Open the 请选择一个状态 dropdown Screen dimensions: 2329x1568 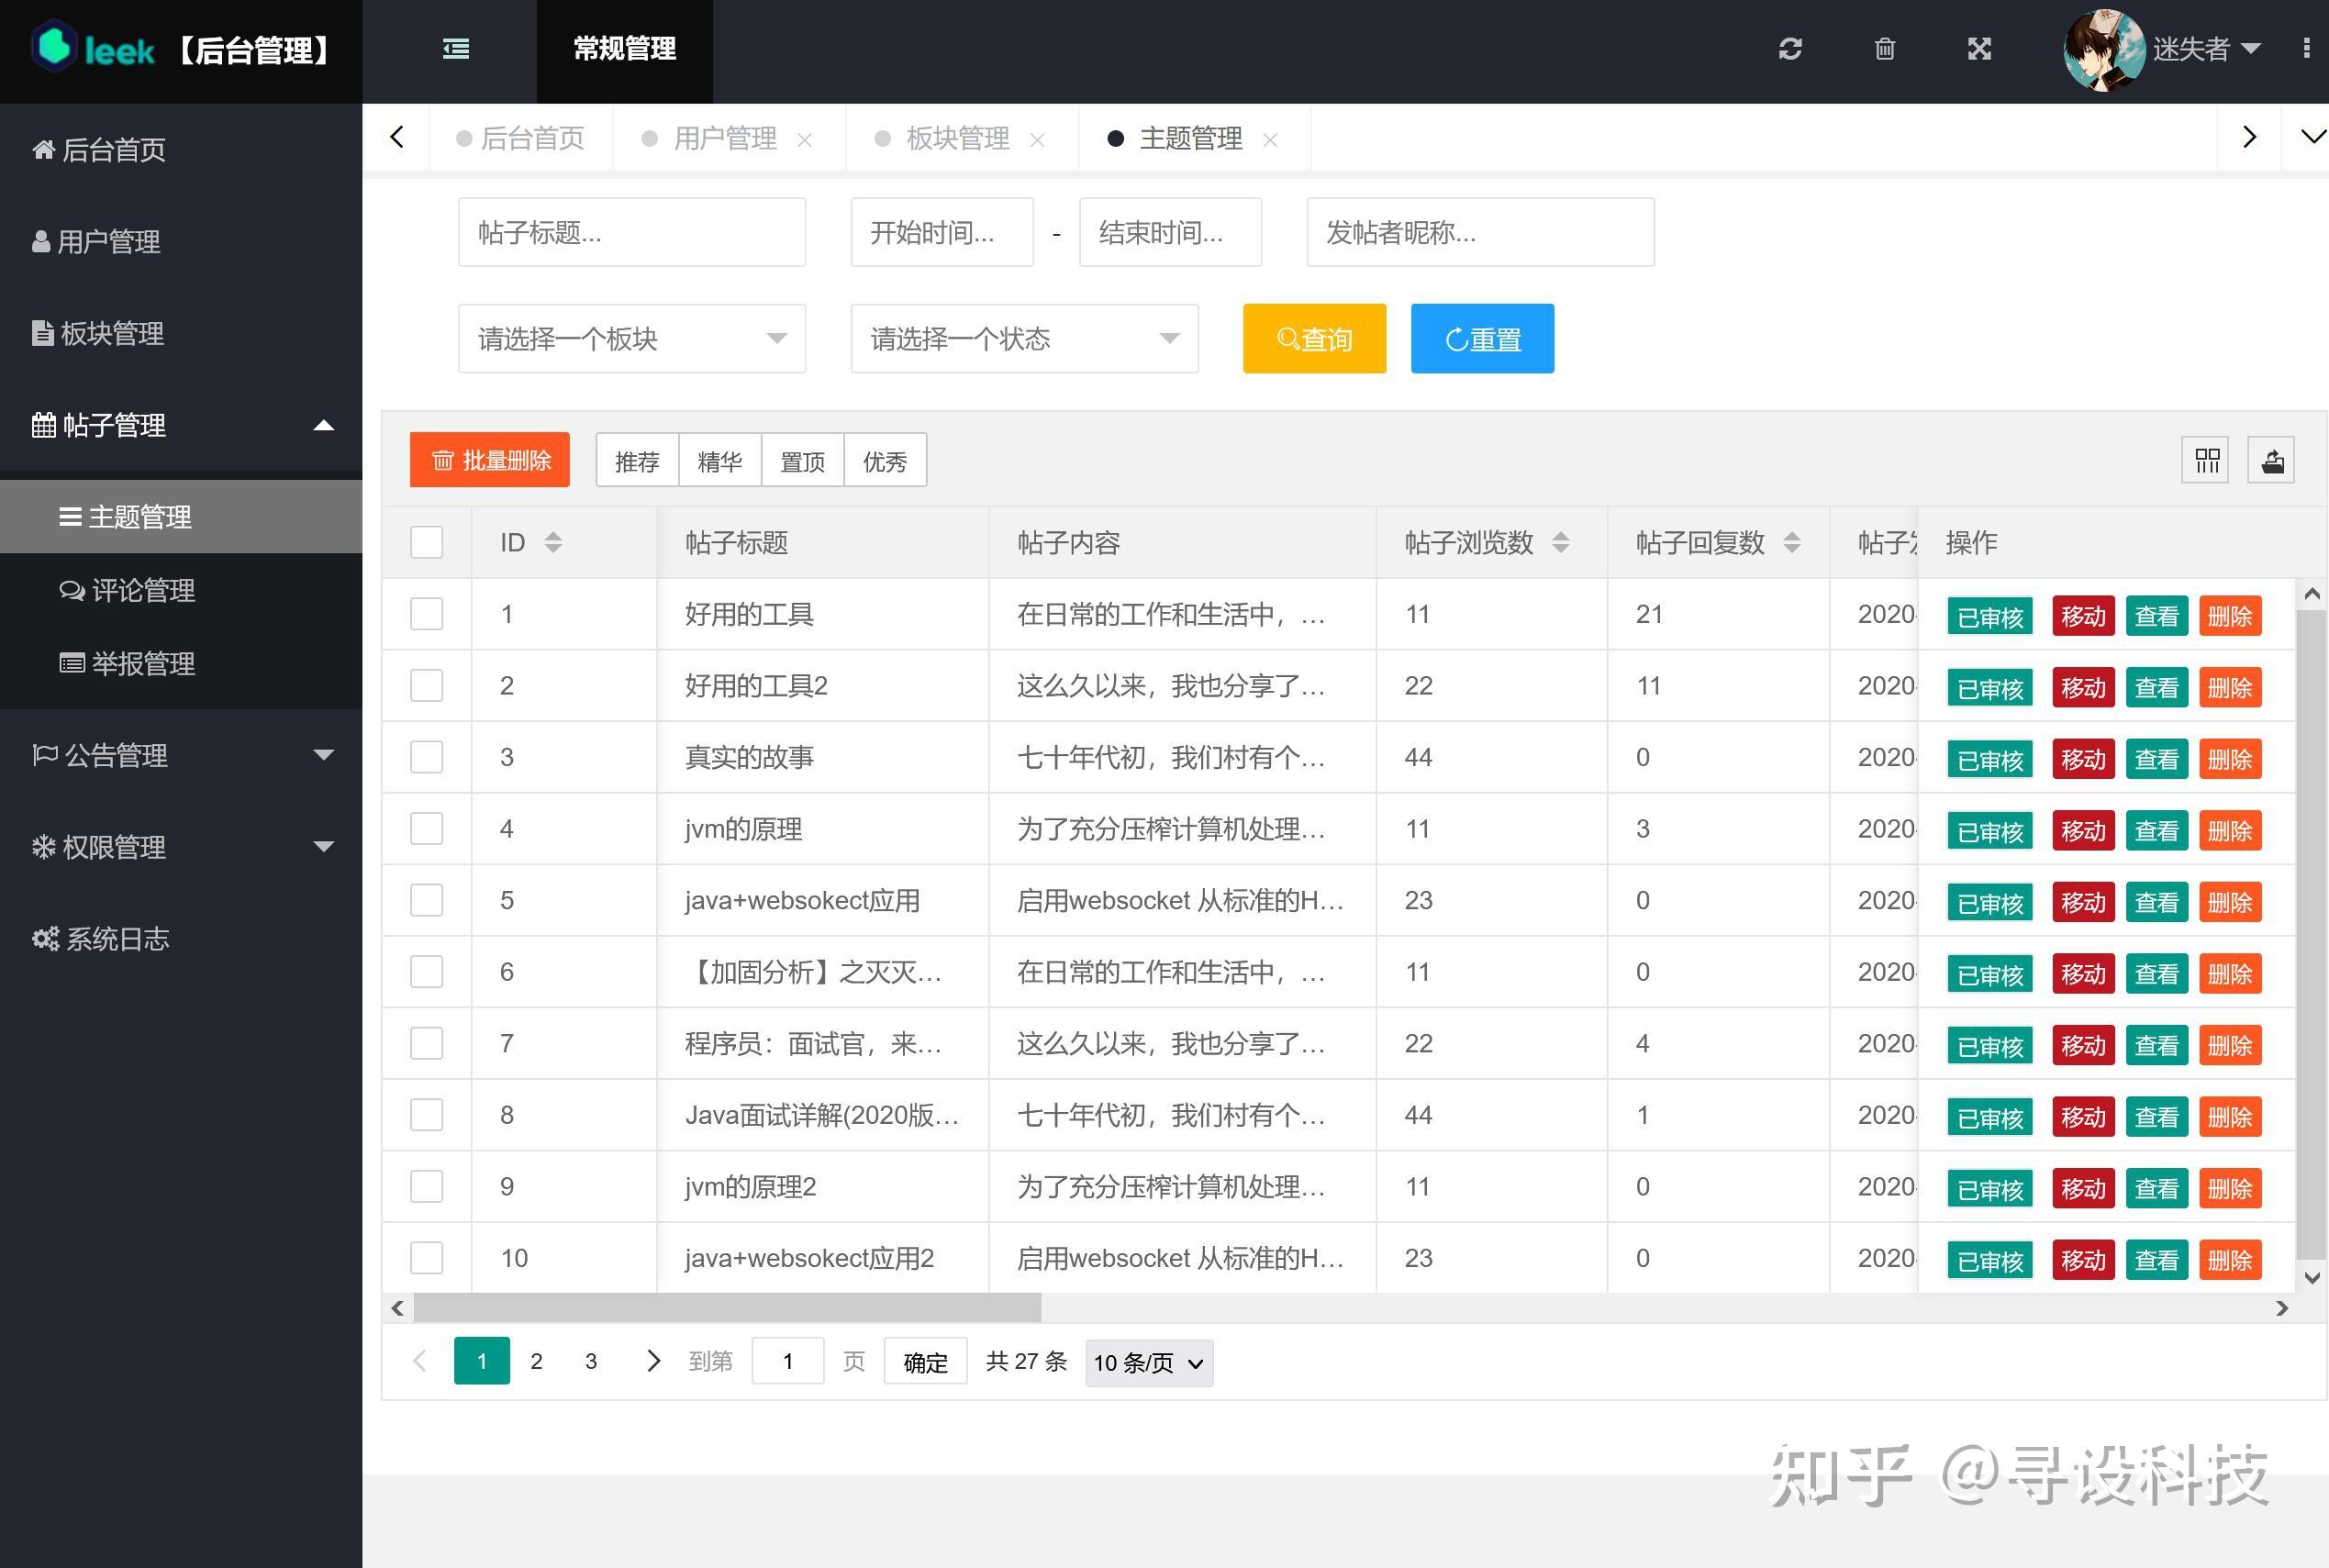coord(1023,338)
